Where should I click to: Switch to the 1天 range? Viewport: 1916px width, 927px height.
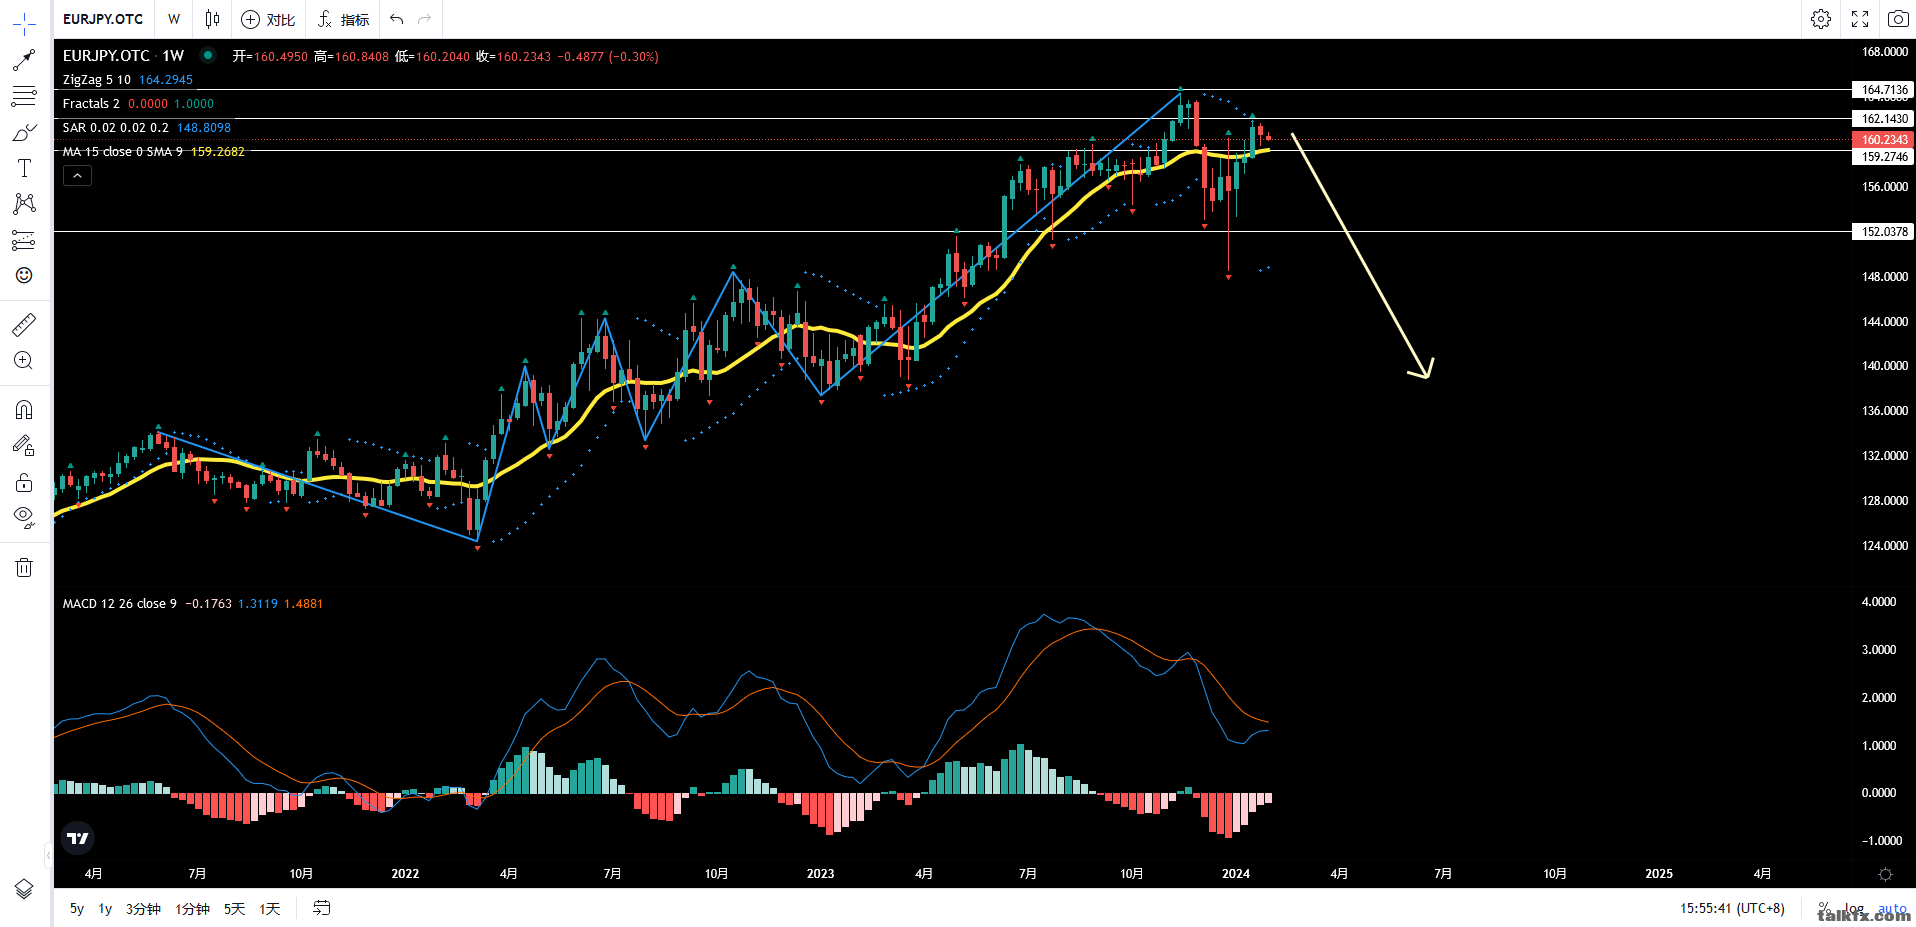(x=269, y=908)
